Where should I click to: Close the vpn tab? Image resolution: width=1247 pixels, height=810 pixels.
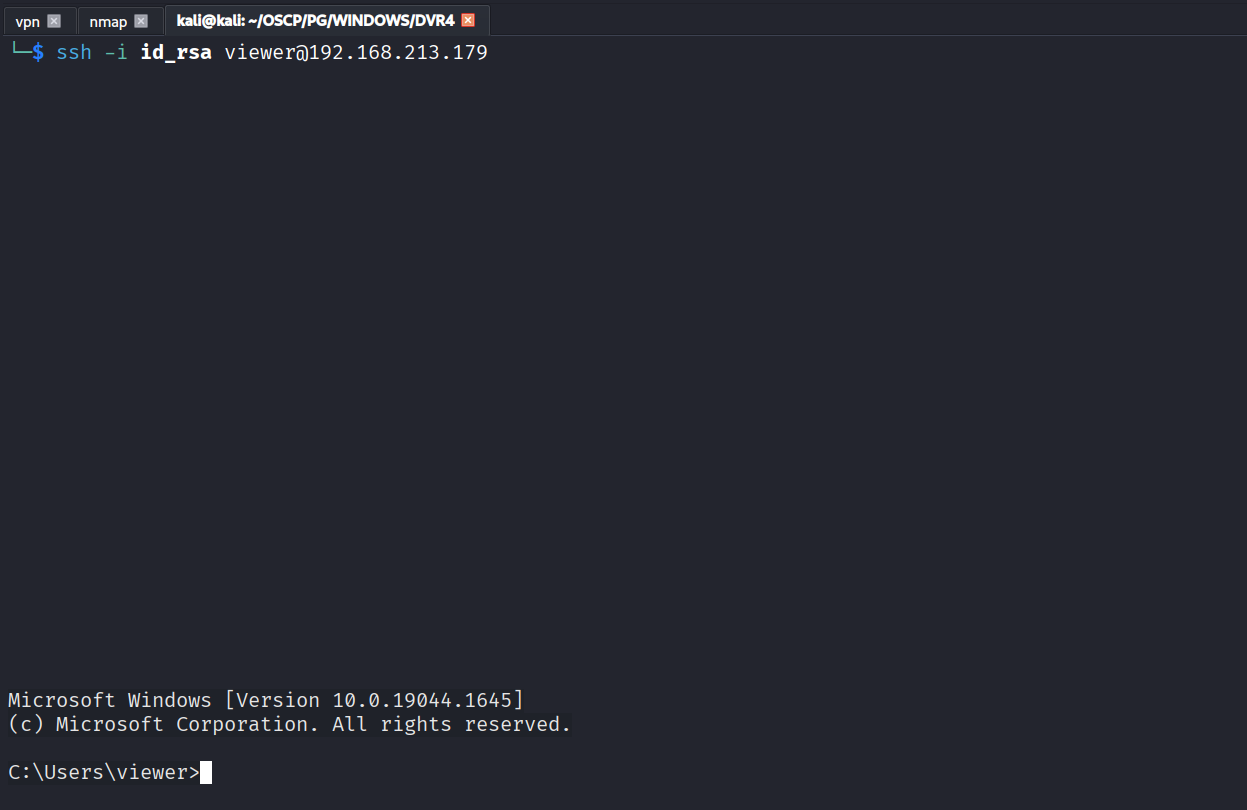[x=54, y=21]
